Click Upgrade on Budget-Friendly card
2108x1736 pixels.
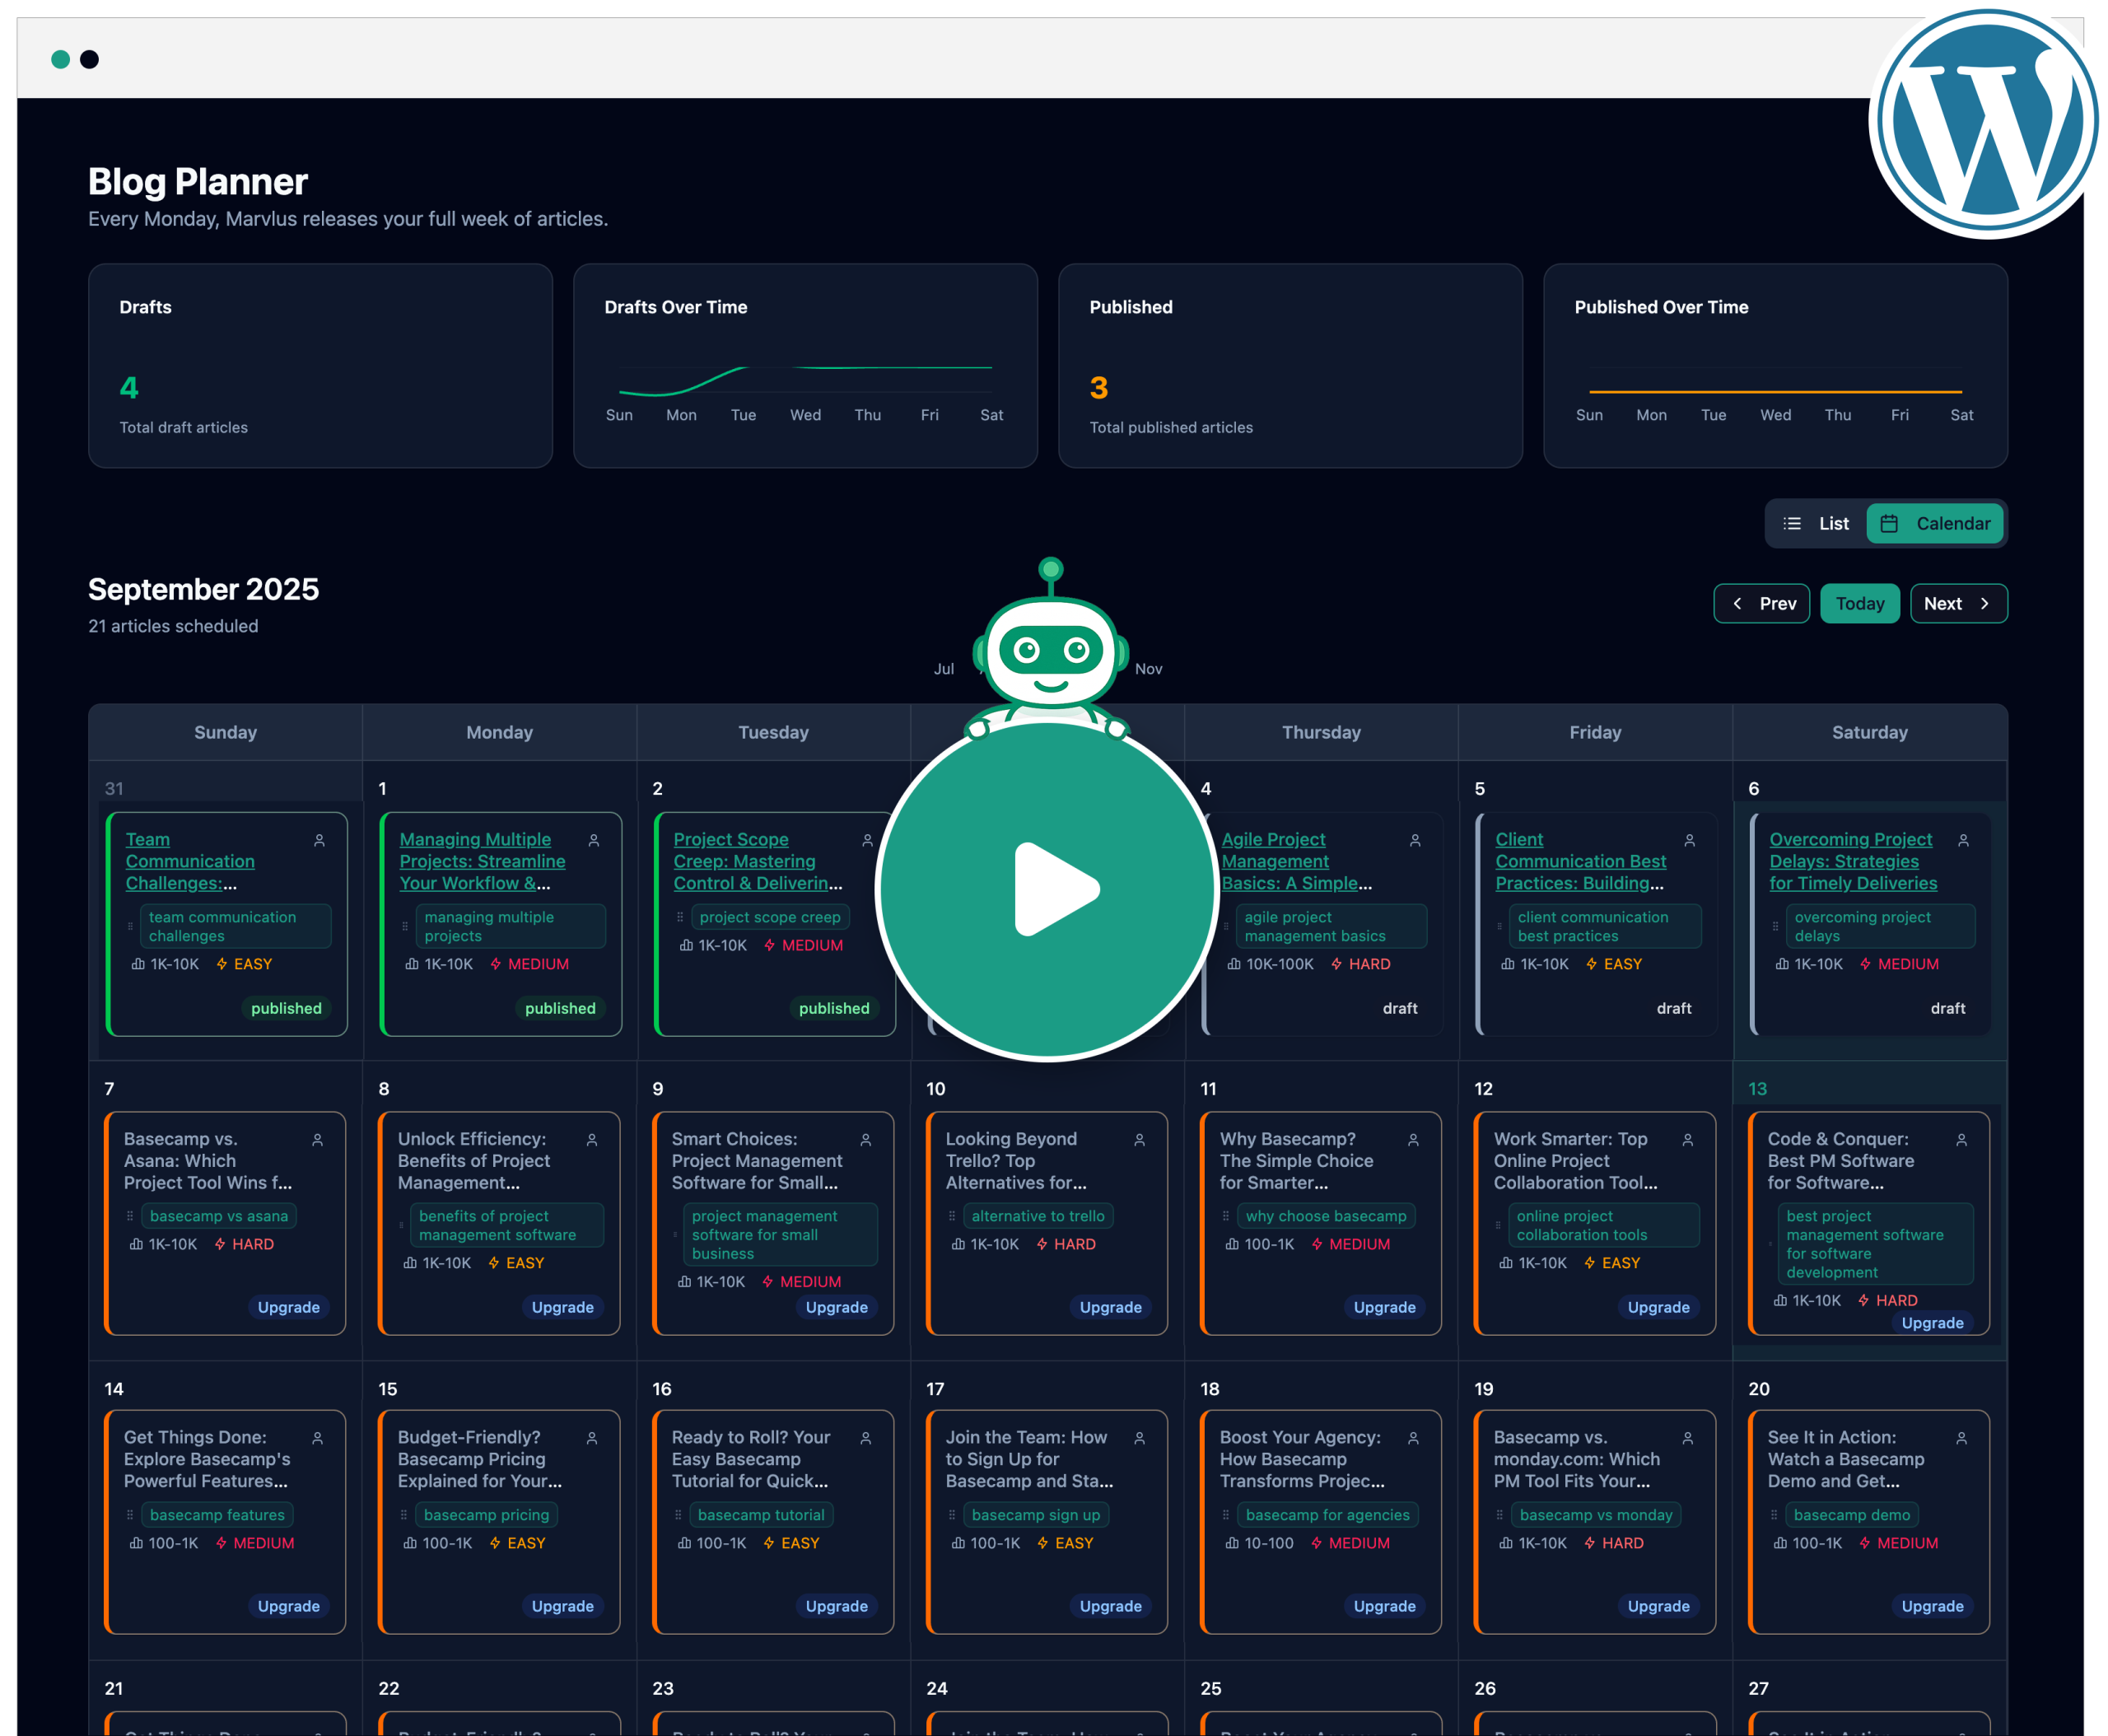tap(562, 1606)
